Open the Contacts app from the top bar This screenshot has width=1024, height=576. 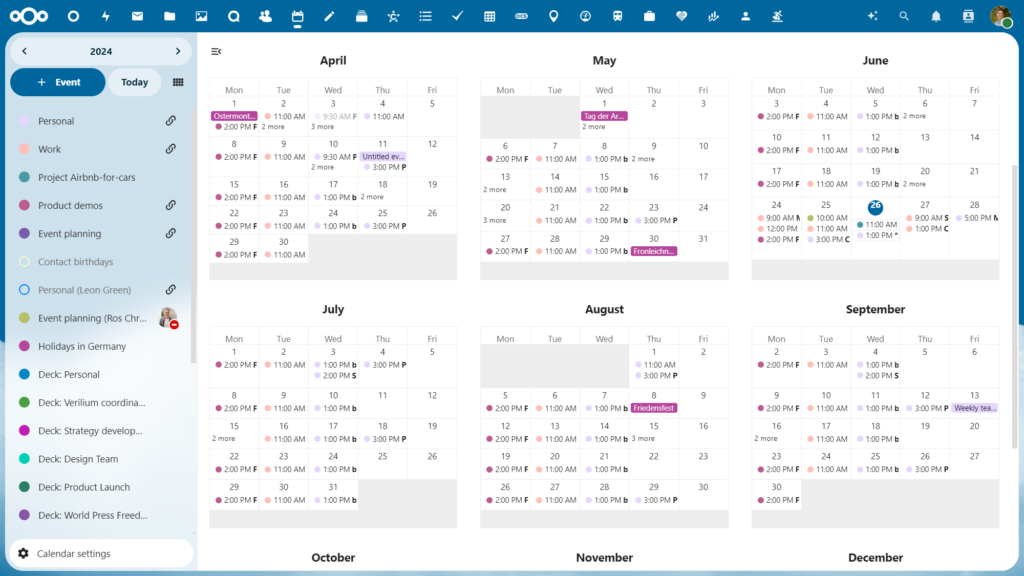pyautogui.click(x=265, y=16)
